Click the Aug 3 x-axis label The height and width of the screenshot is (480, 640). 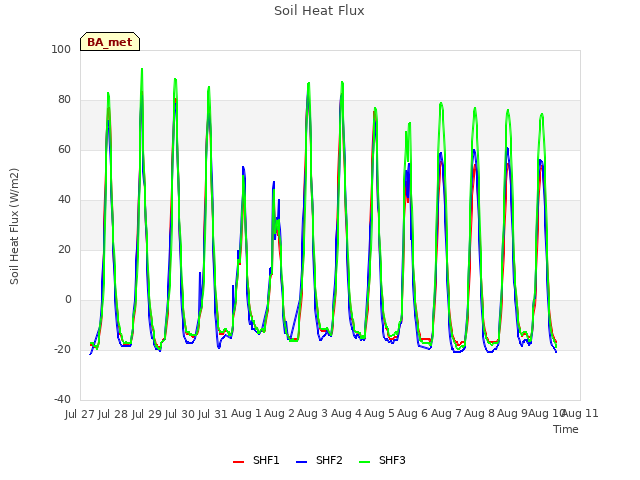(x=313, y=413)
